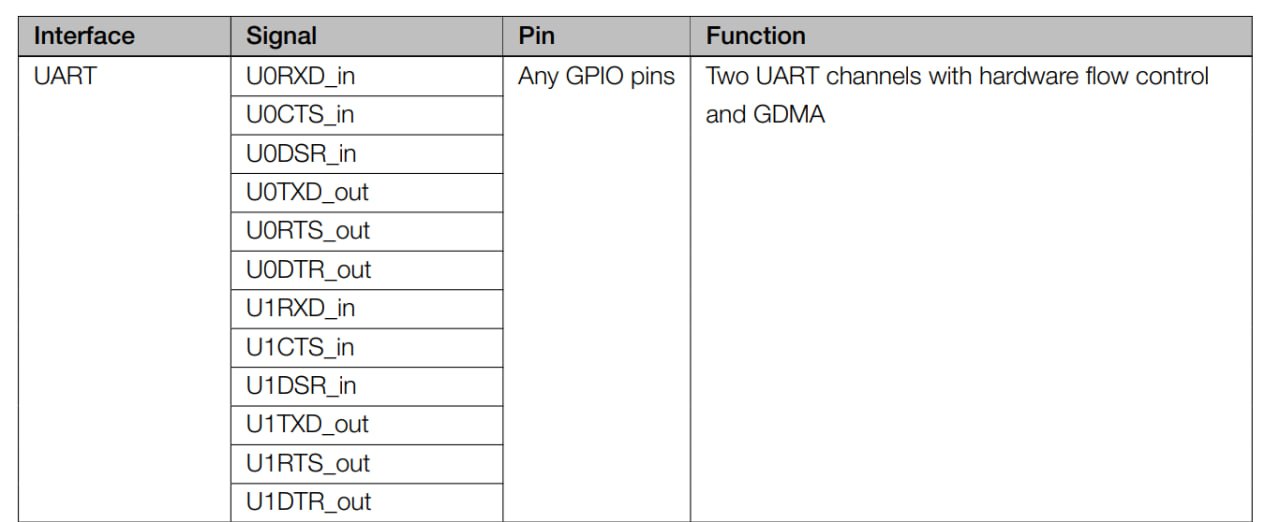Click the U1TXD_out signal row
This screenshot has width=1280, height=522.
[307, 424]
